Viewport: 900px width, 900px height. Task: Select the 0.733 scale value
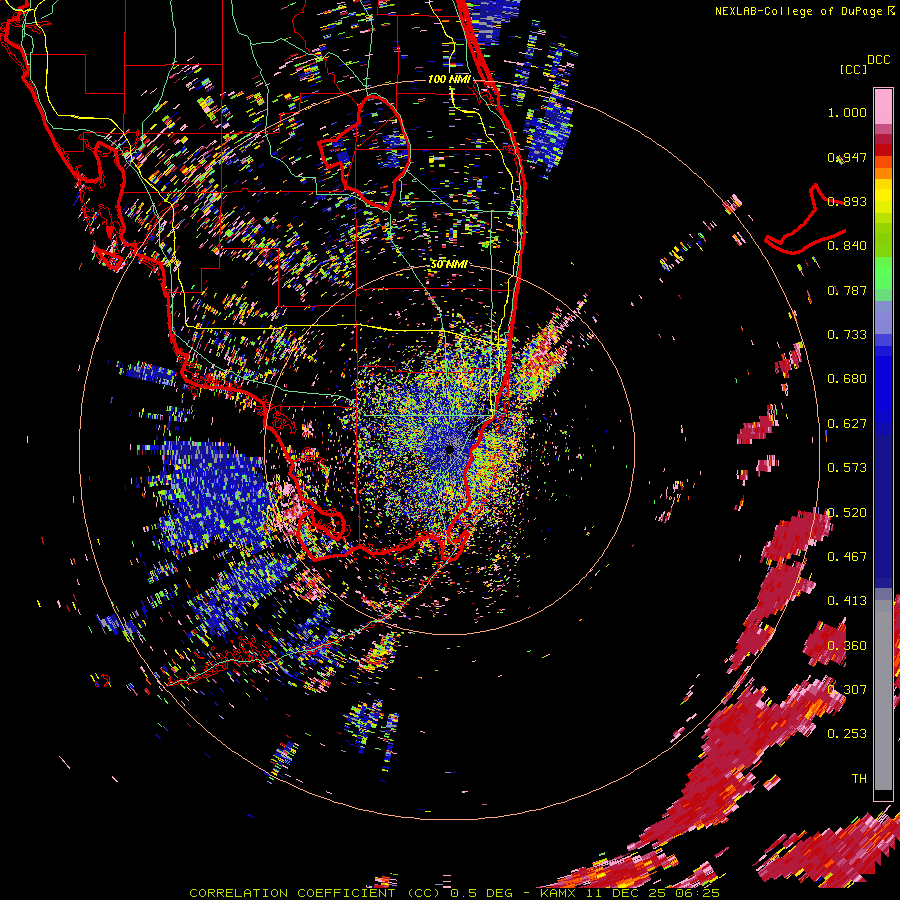point(847,335)
